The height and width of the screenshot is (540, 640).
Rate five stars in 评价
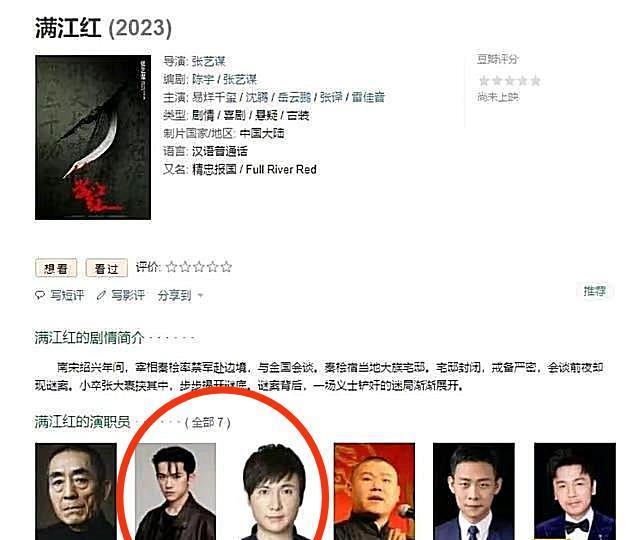226,267
